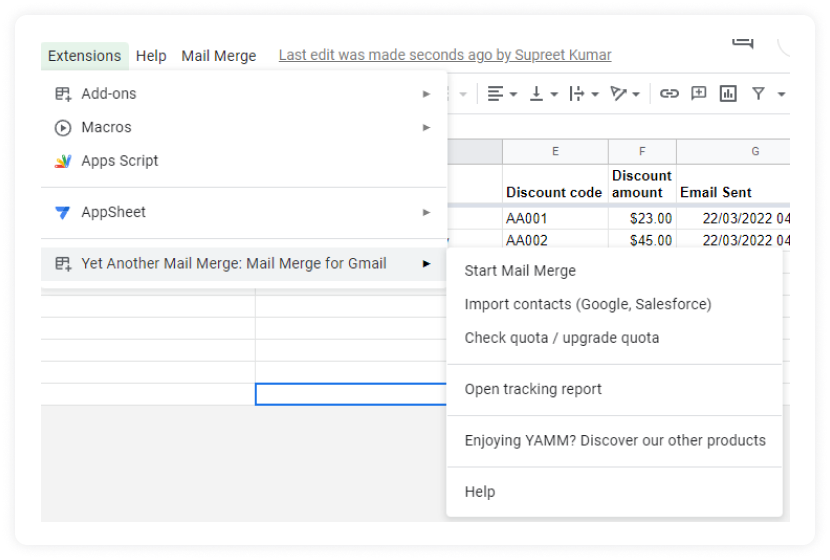Click the insert chart icon
Image resolution: width=830 pixels, height=560 pixels.
pos(728,94)
